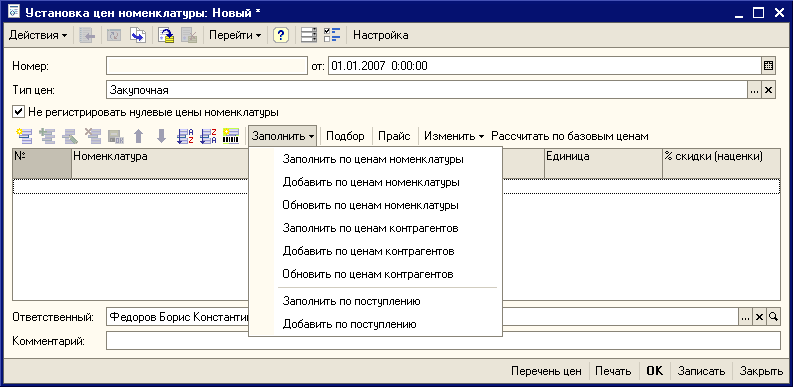Open Ответственный record with magnifier icon
This screenshot has height=388, width=794.
click(x=773, y=317)
